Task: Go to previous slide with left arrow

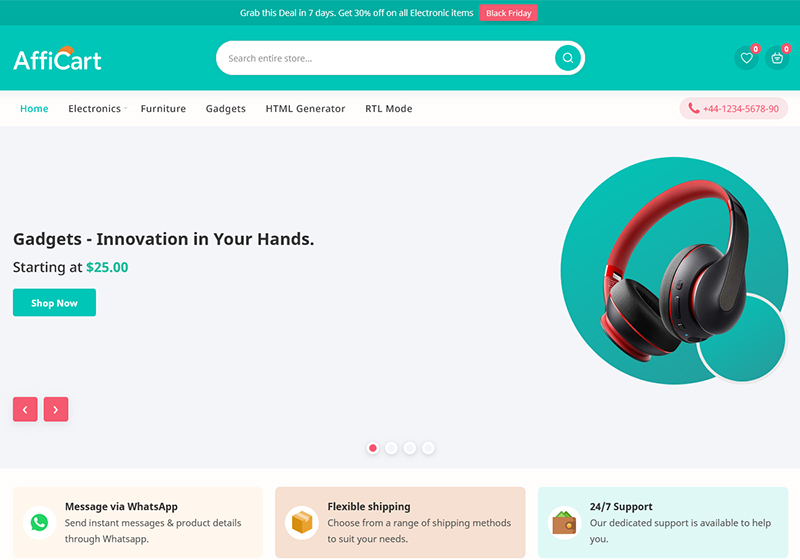Action: point(25,409)
